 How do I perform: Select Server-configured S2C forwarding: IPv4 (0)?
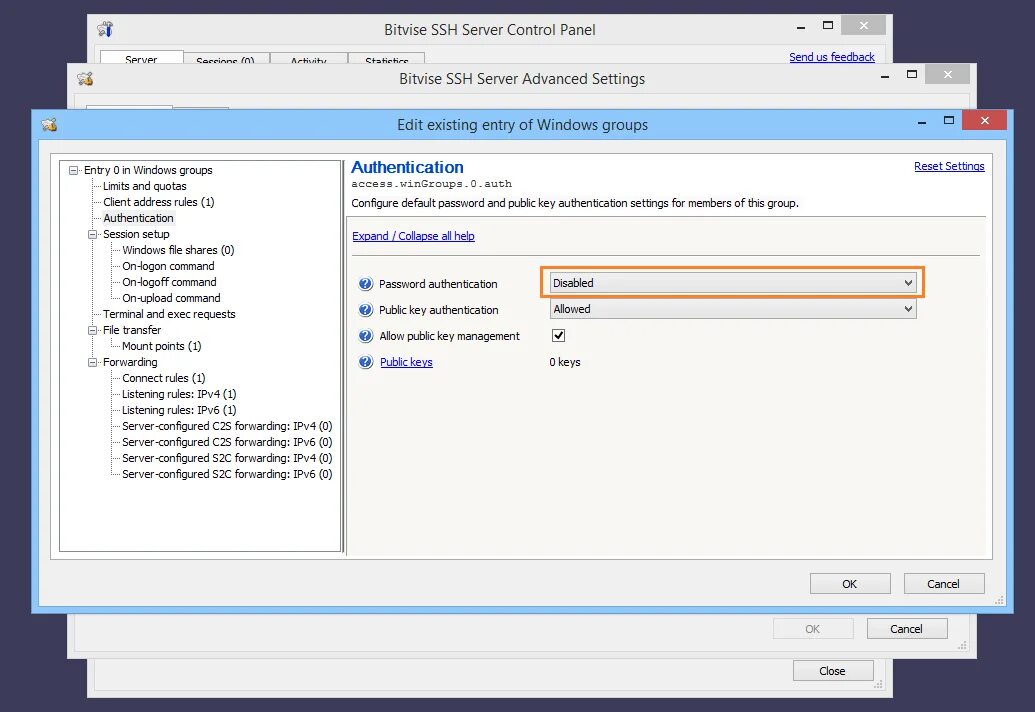point(227,458)
